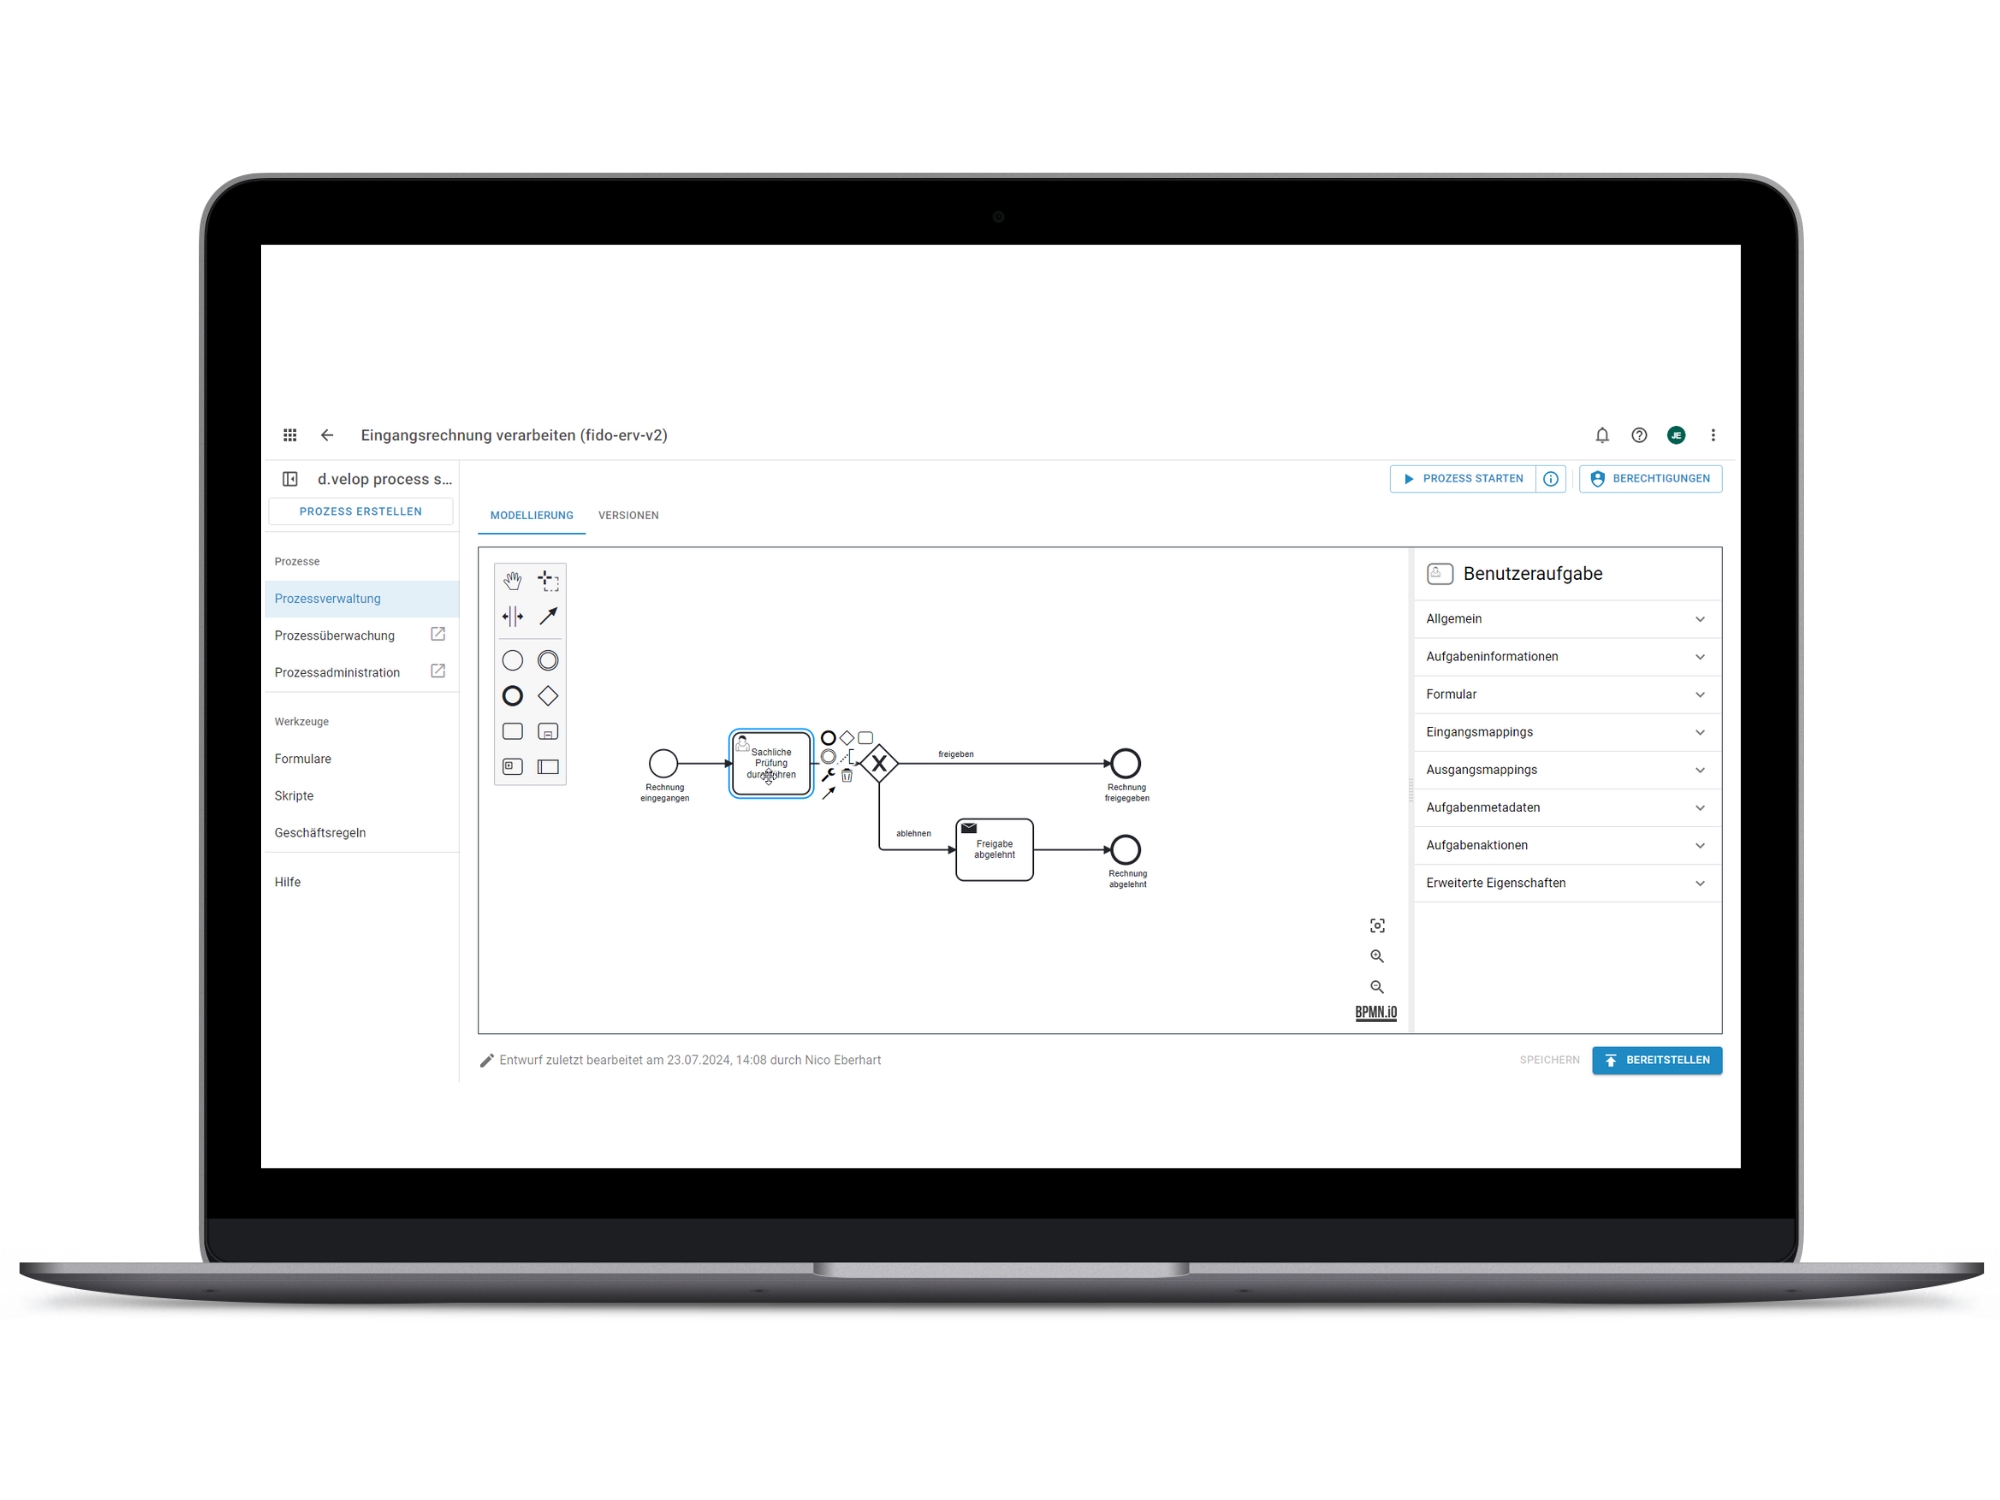This screenshot has height=1500, width=2000.
Task: Expand the Formular section
Action: tap(1566, 694)
